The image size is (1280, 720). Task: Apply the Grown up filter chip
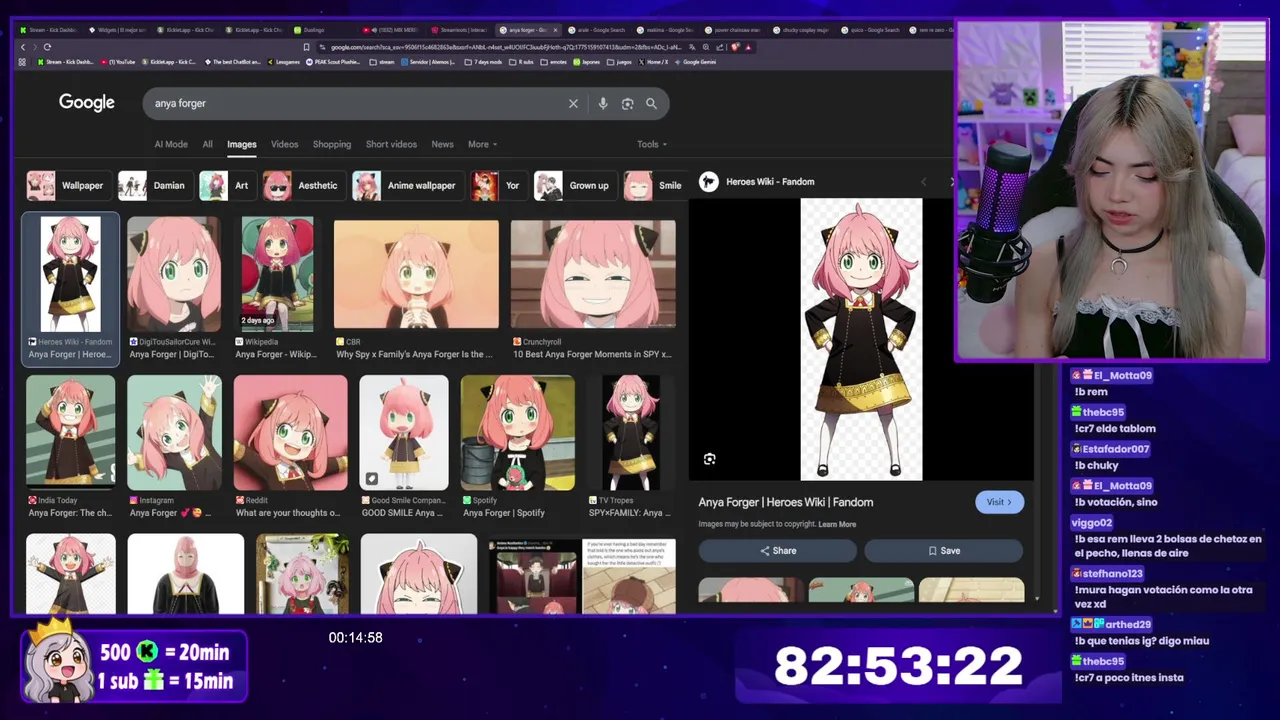(x=574, y=185)
